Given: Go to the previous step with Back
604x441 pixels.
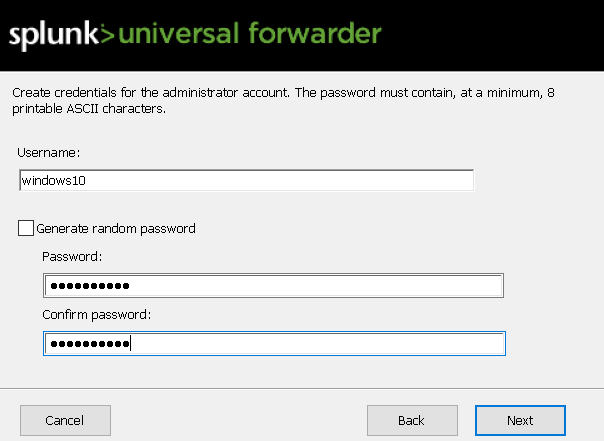Looking at the screenshot, I should [x=411, y=420].
